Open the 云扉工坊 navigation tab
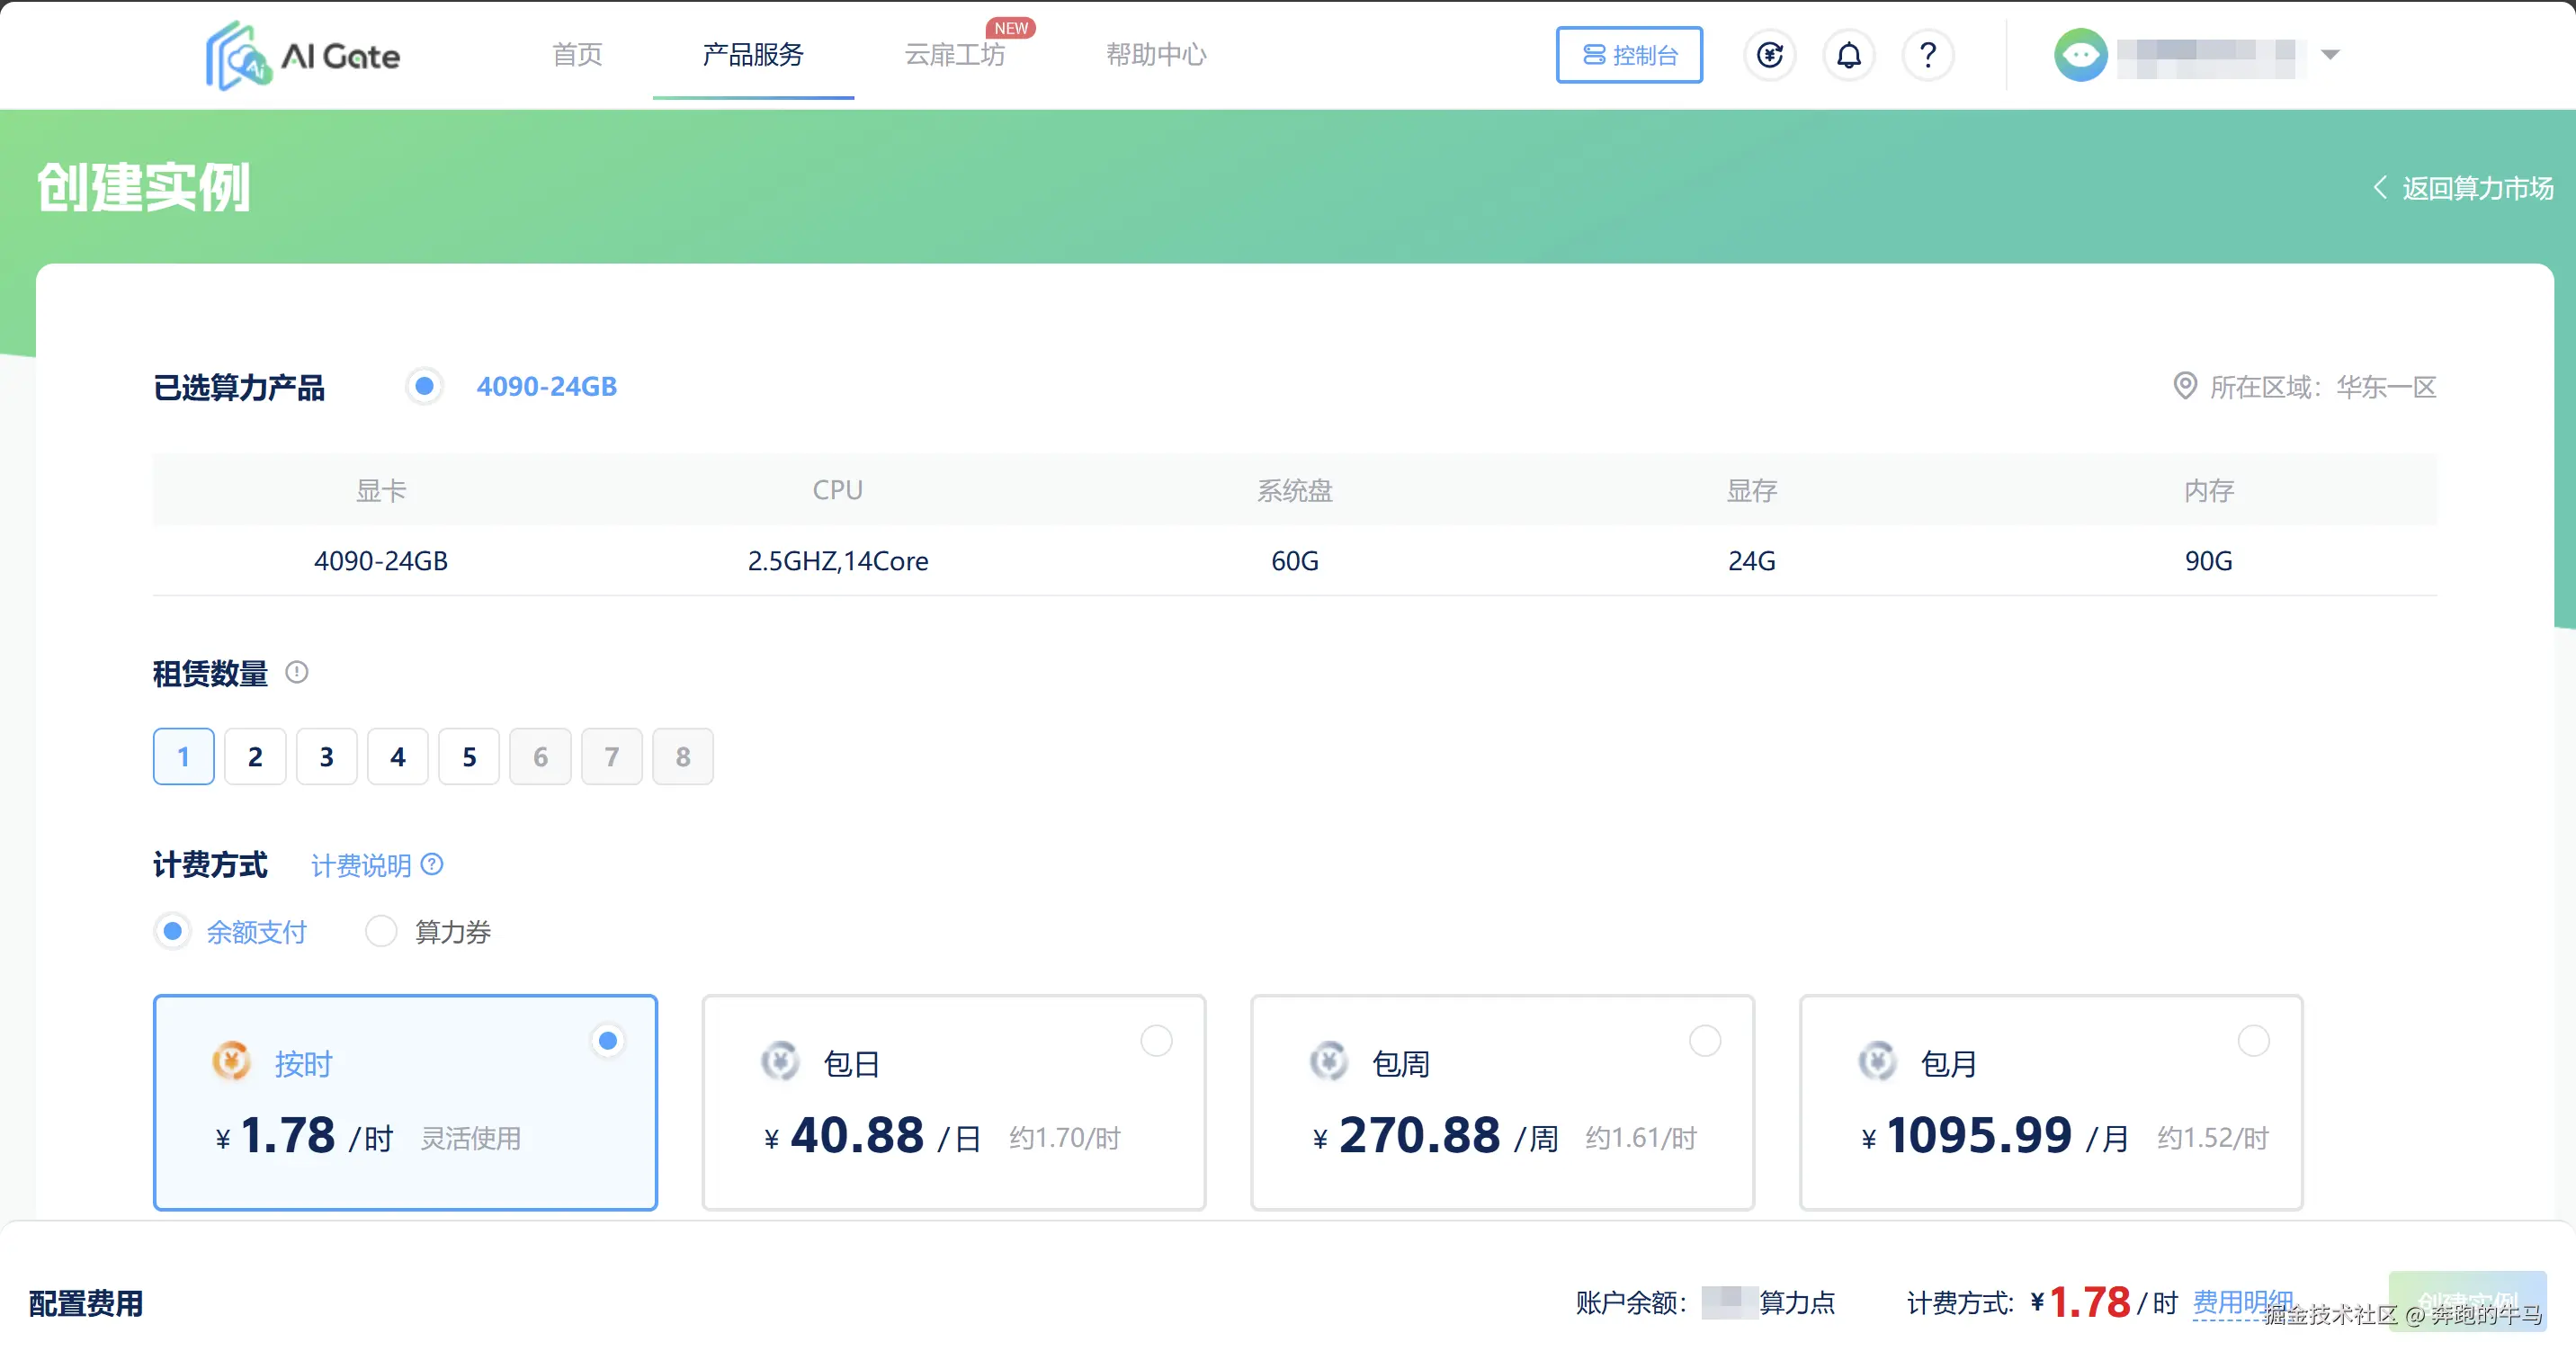Screen dimensions: 2576x1360 tap(954, 55)
